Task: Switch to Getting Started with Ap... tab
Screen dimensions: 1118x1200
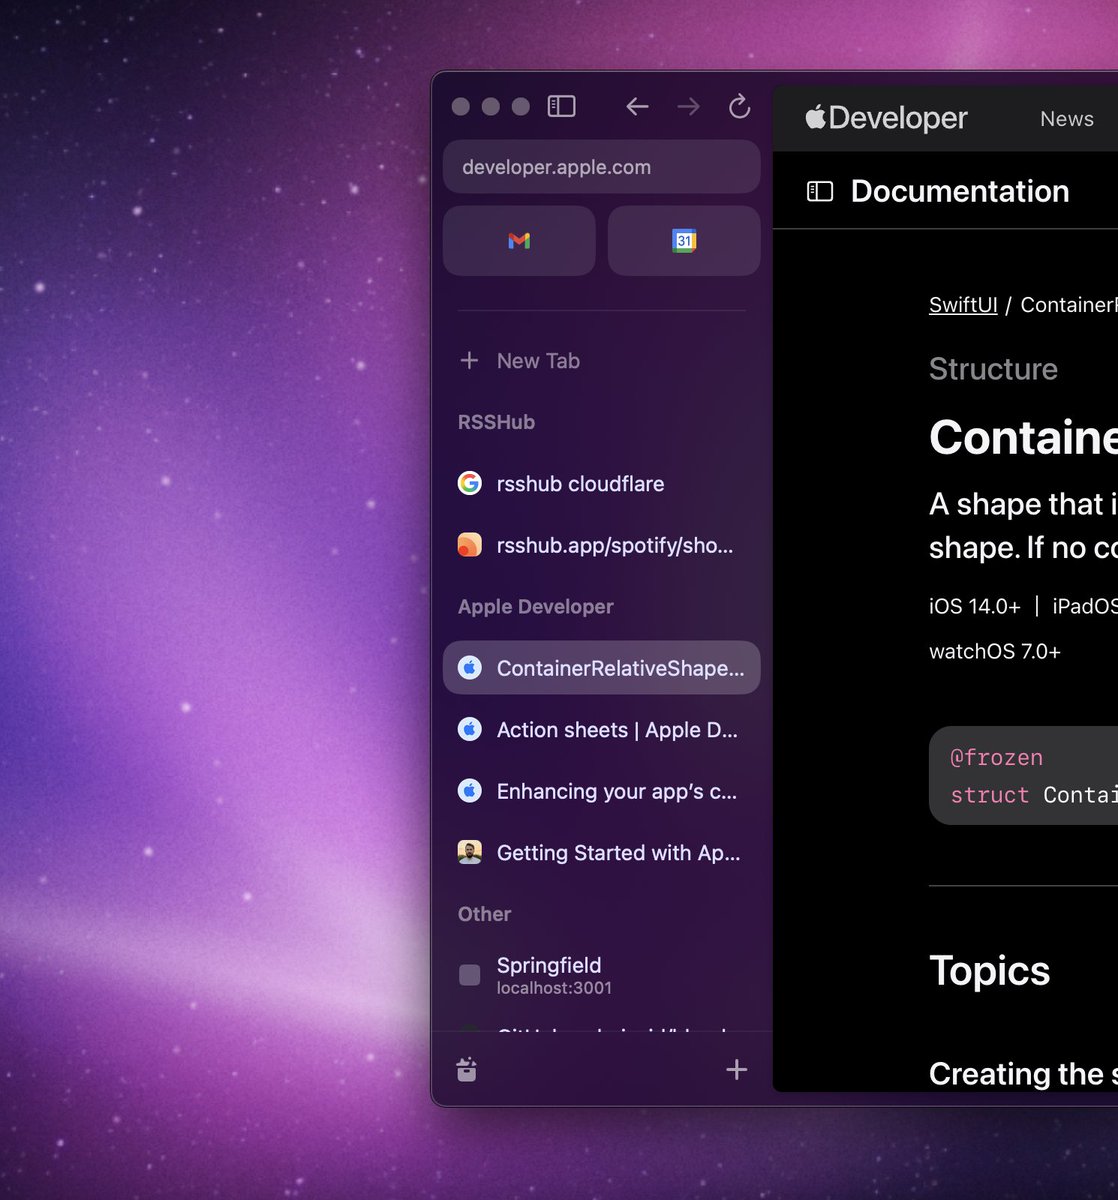Action: (601, 853)
